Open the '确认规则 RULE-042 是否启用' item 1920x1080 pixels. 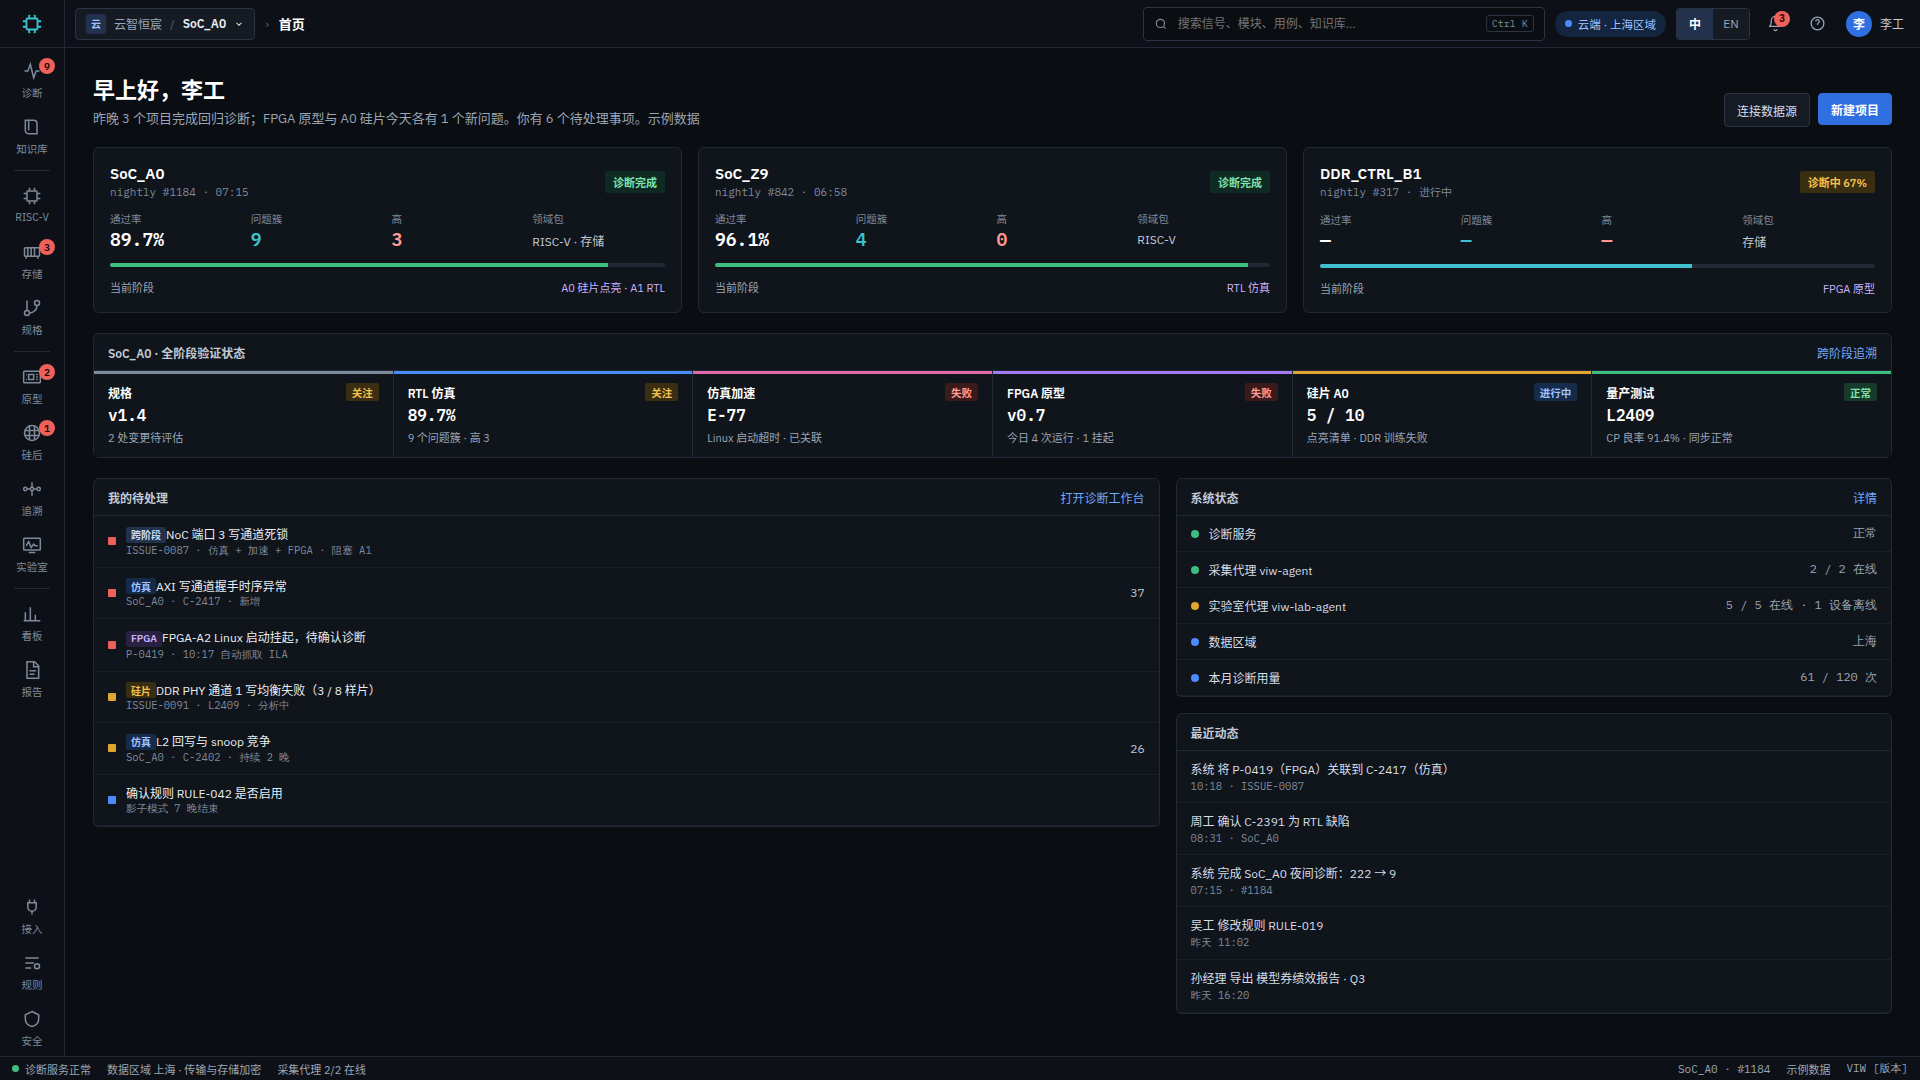pos(626,800)
